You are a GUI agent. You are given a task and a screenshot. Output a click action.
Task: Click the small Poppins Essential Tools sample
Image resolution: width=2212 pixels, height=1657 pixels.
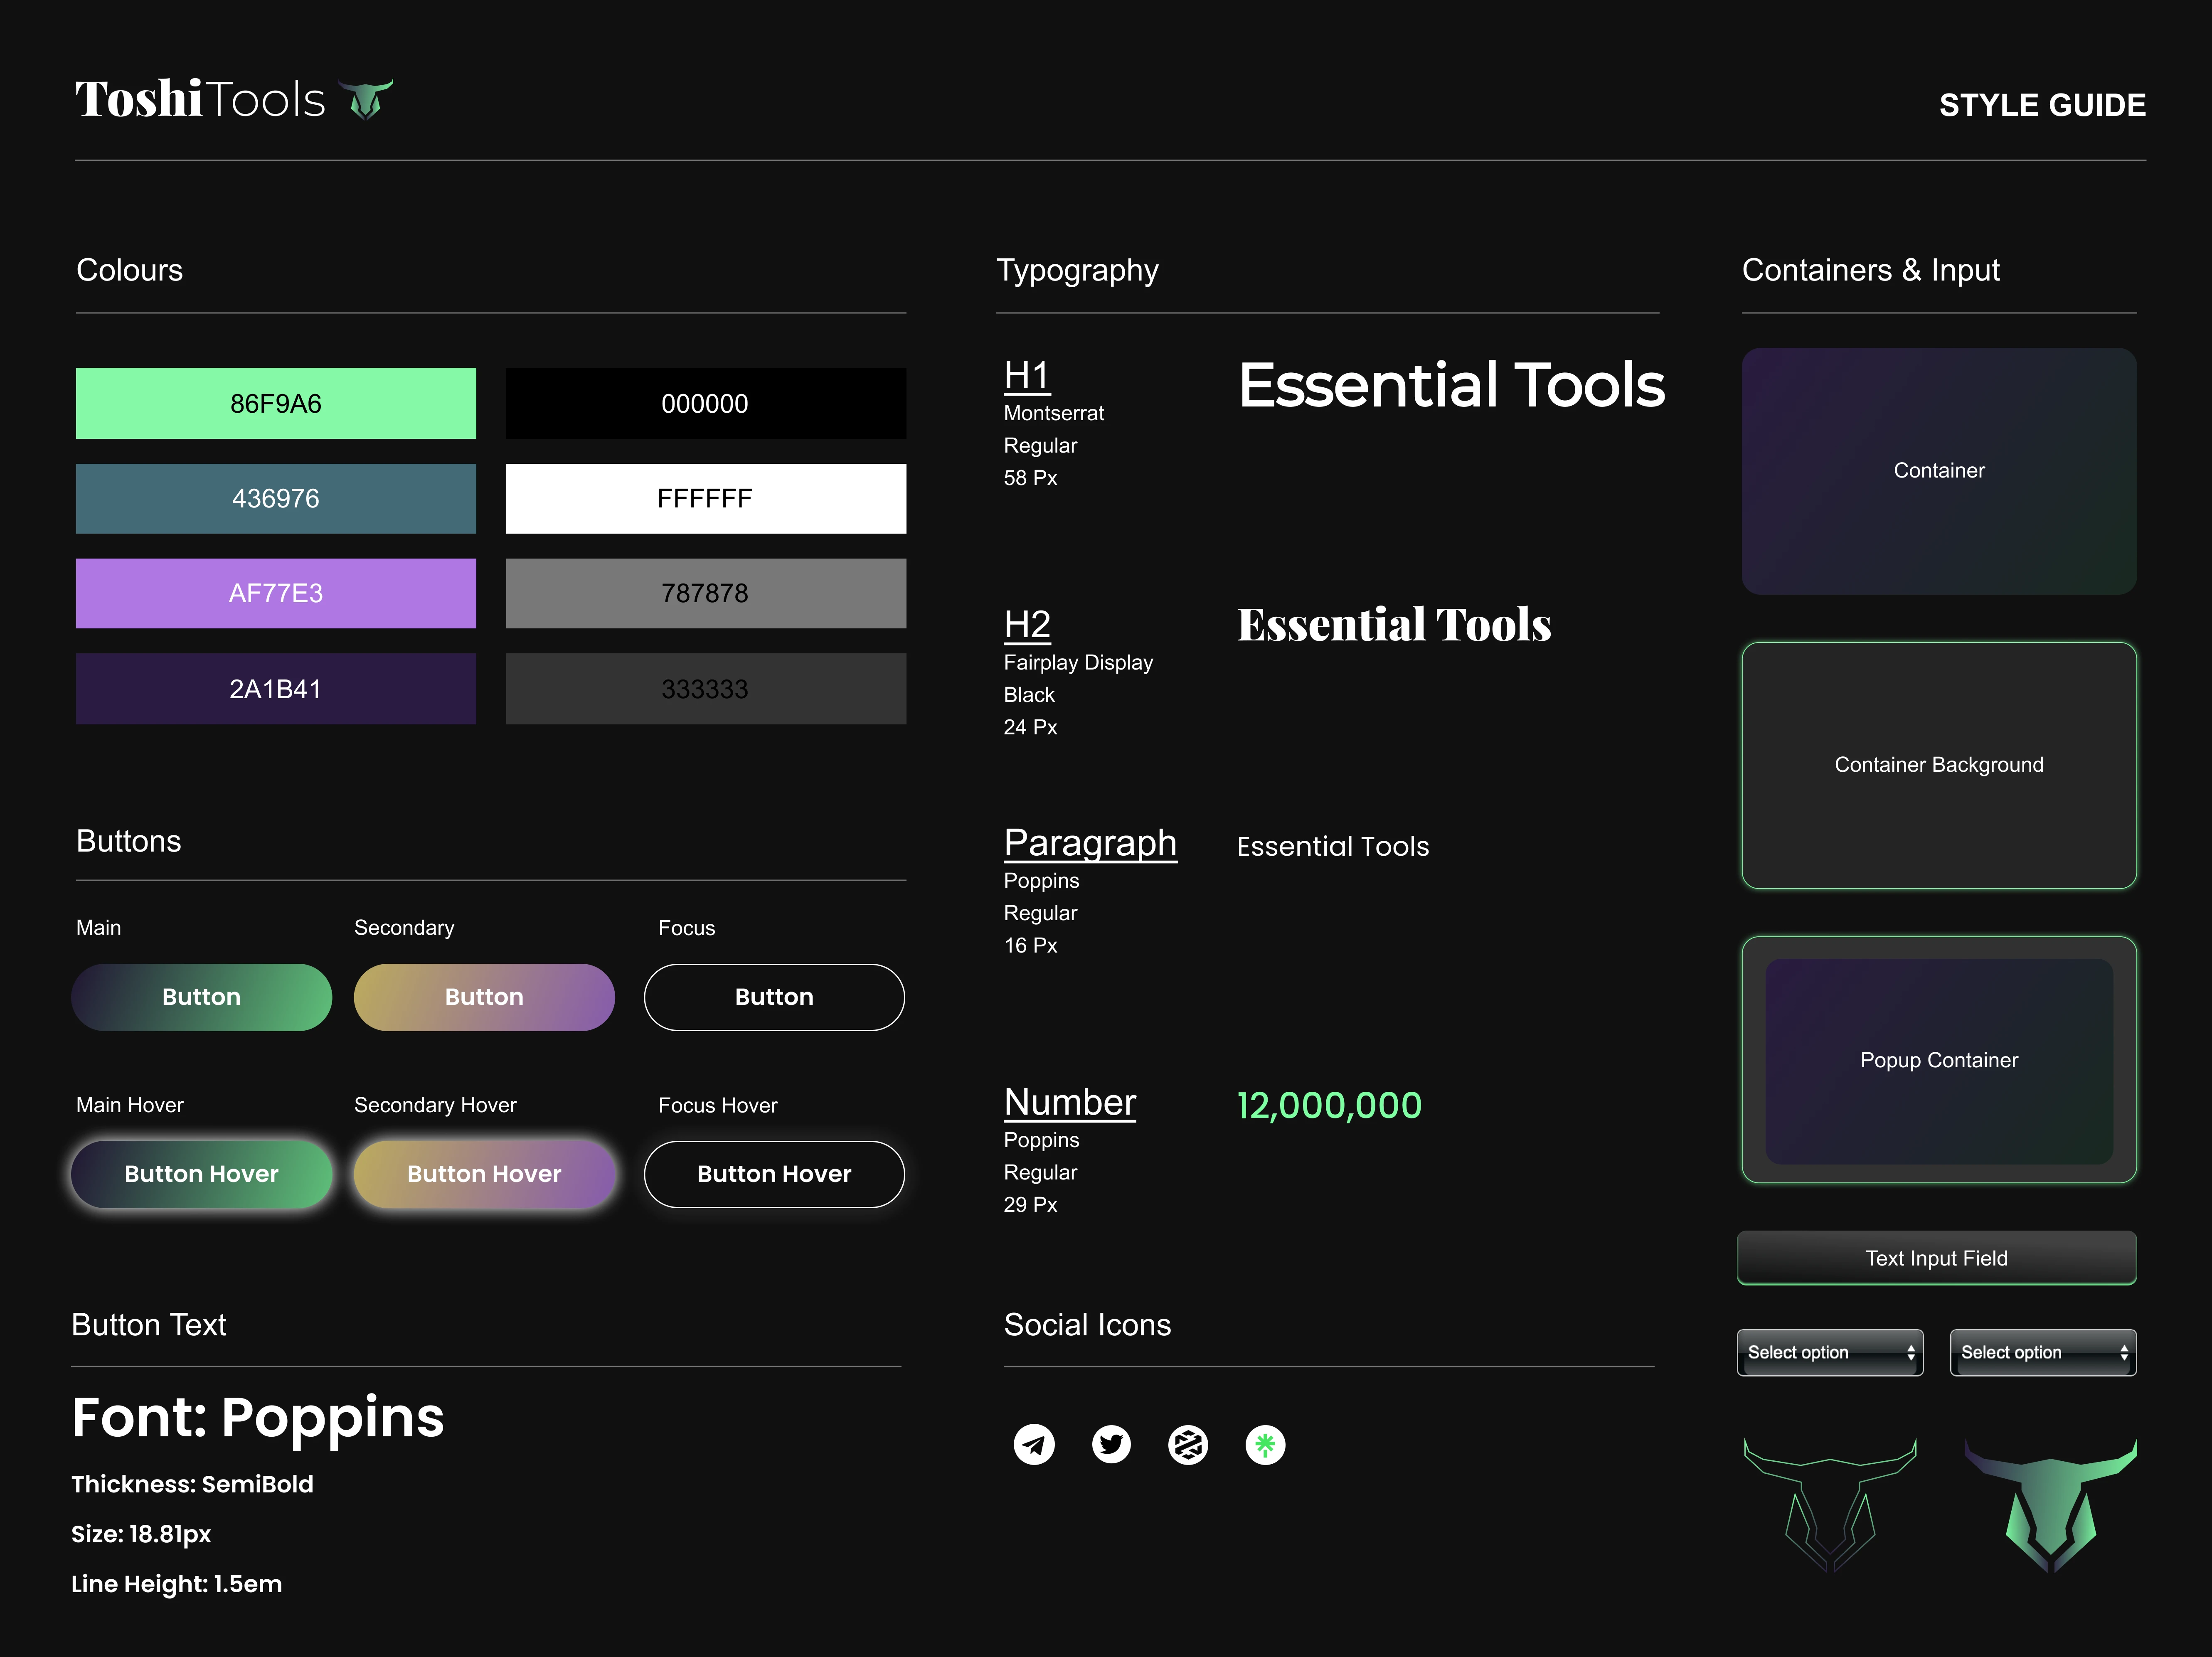click(1333, 846)
